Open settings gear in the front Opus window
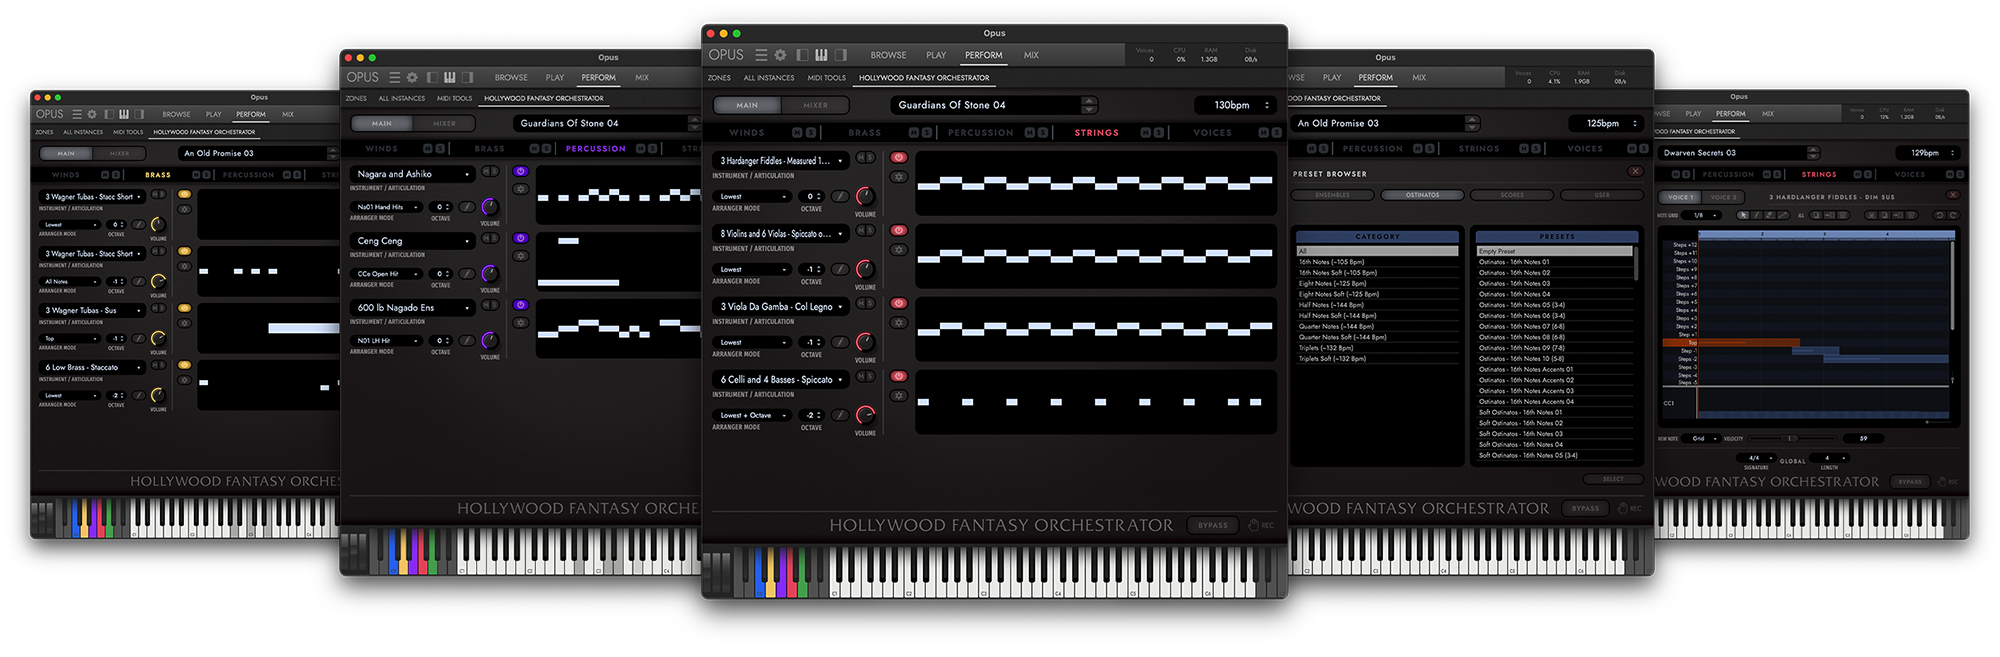2000x657 pixels. coord(780,55)
